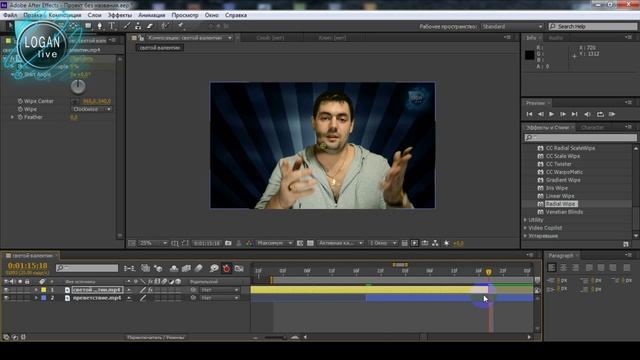Viewport: 640px width, 360px height.
Task: Jump to first frame in Preview
Action: tap(529, 114)
